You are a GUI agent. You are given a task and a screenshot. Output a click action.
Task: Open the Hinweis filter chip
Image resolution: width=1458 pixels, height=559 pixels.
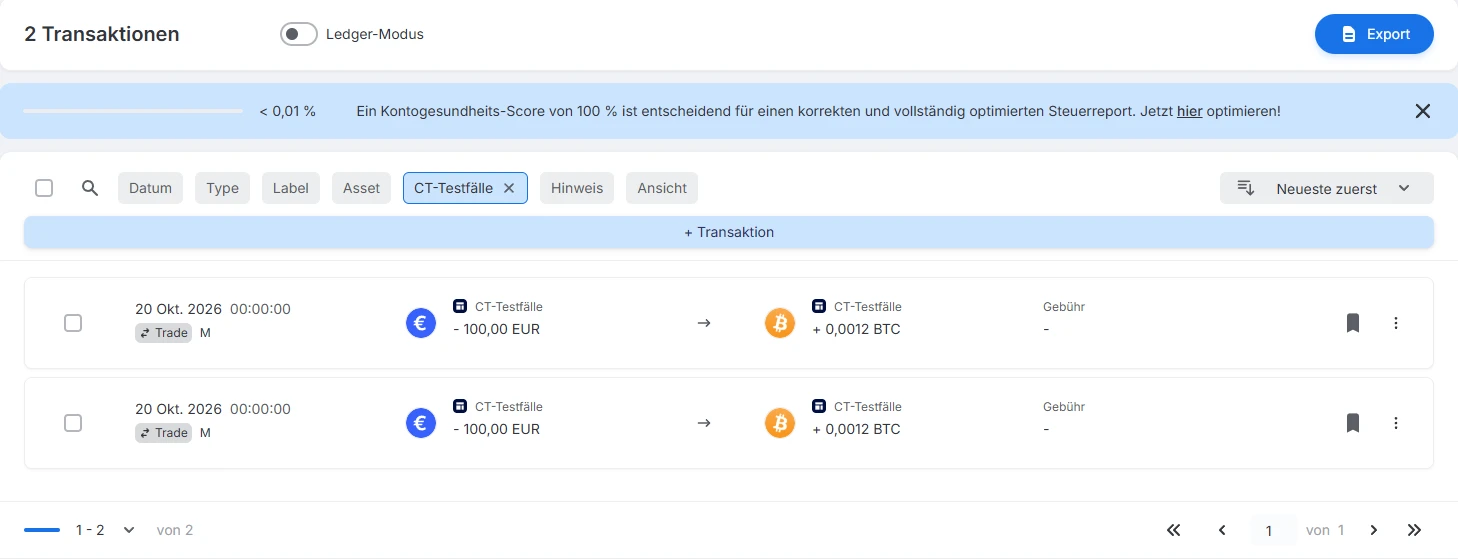pos(577,188)
